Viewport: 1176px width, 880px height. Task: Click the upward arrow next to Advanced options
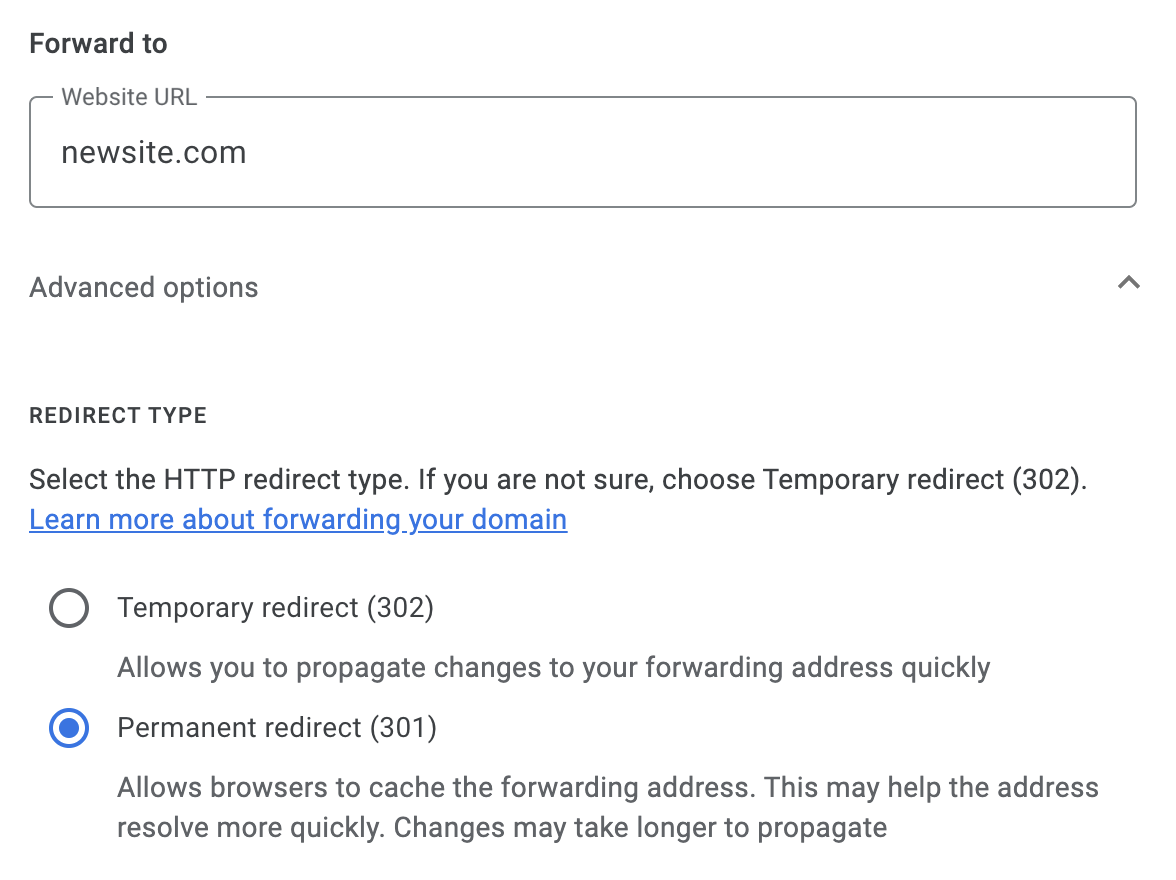click(x=1129, y=283)
